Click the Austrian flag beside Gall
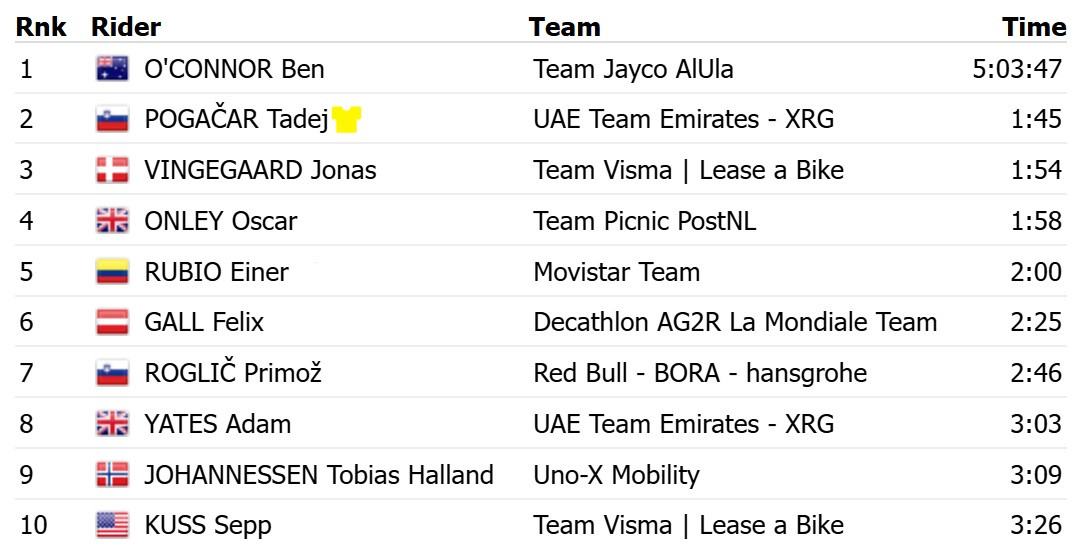The image size is (1072, 548). [x=112, y=323]
